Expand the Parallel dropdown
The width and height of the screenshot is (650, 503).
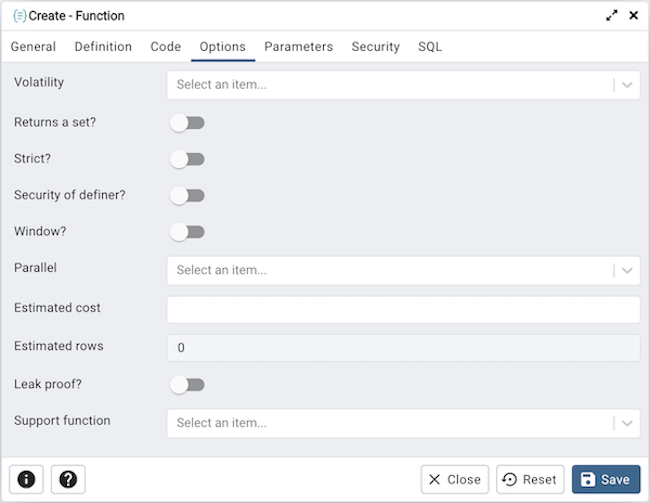[402, 270]
